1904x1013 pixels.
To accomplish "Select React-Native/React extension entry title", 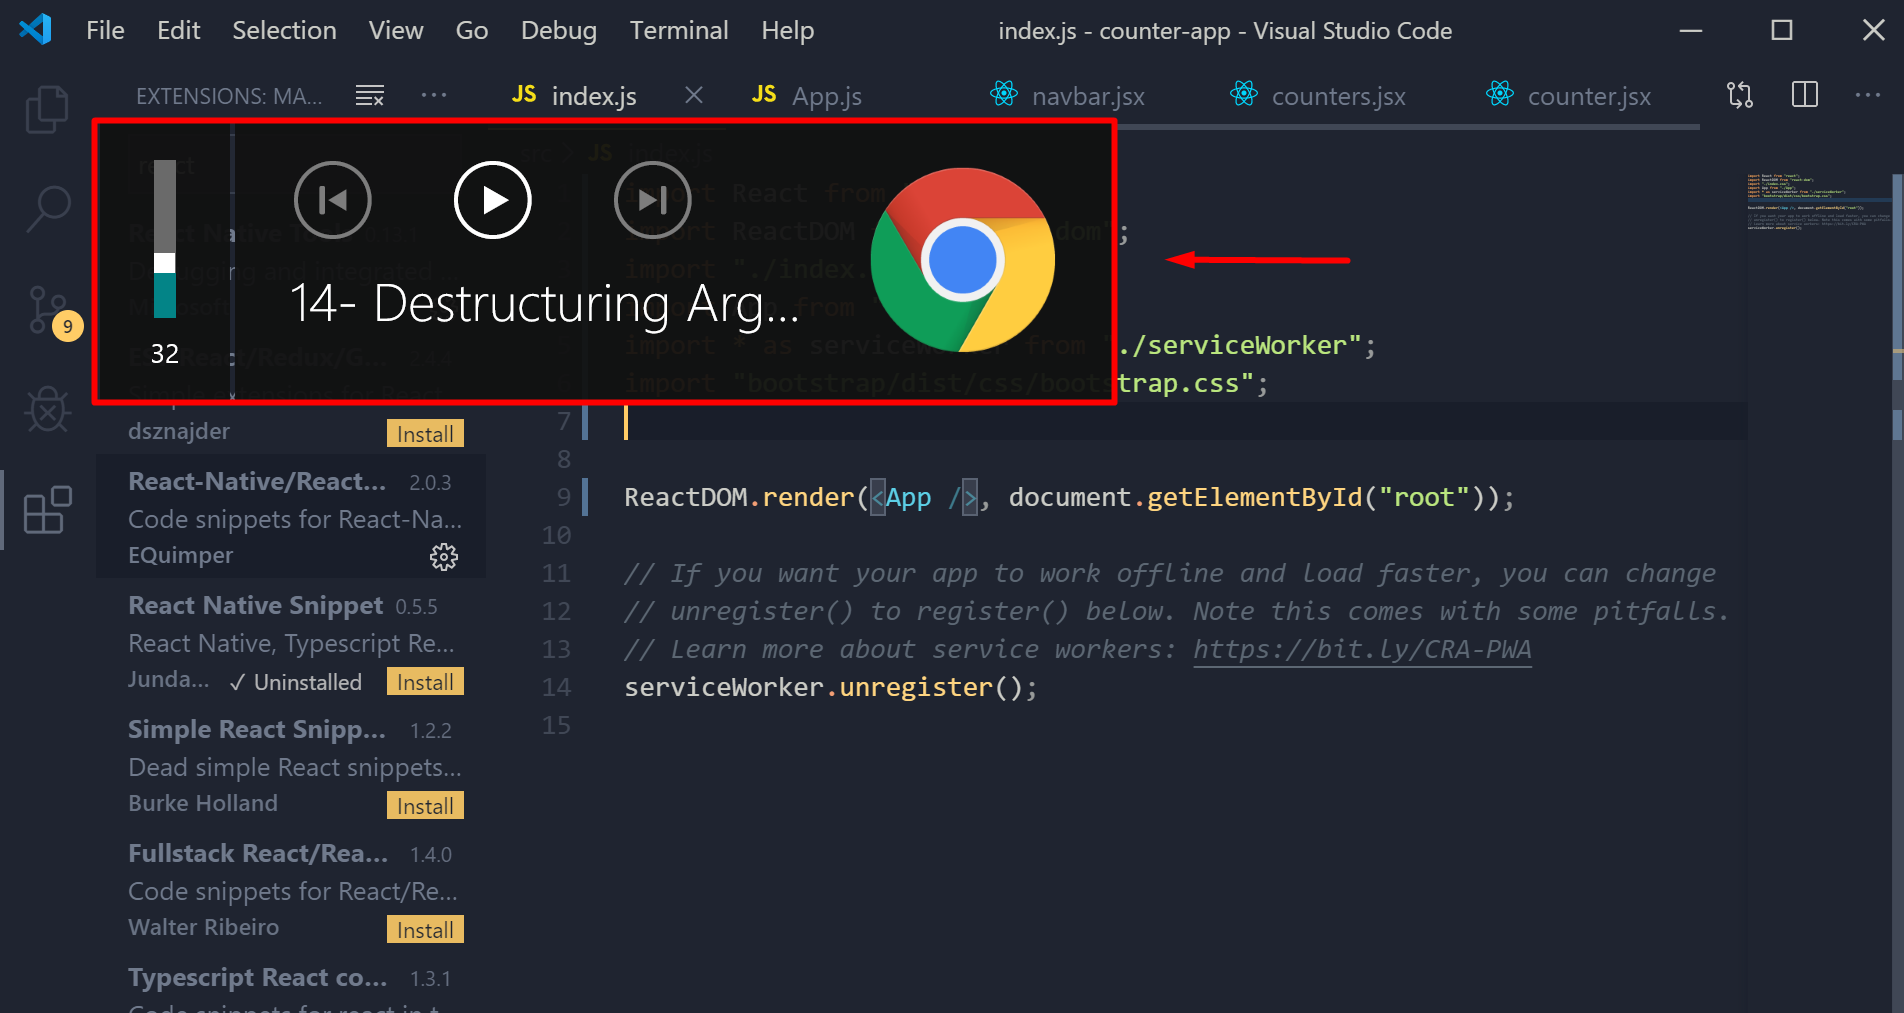I will click(257, 481).
